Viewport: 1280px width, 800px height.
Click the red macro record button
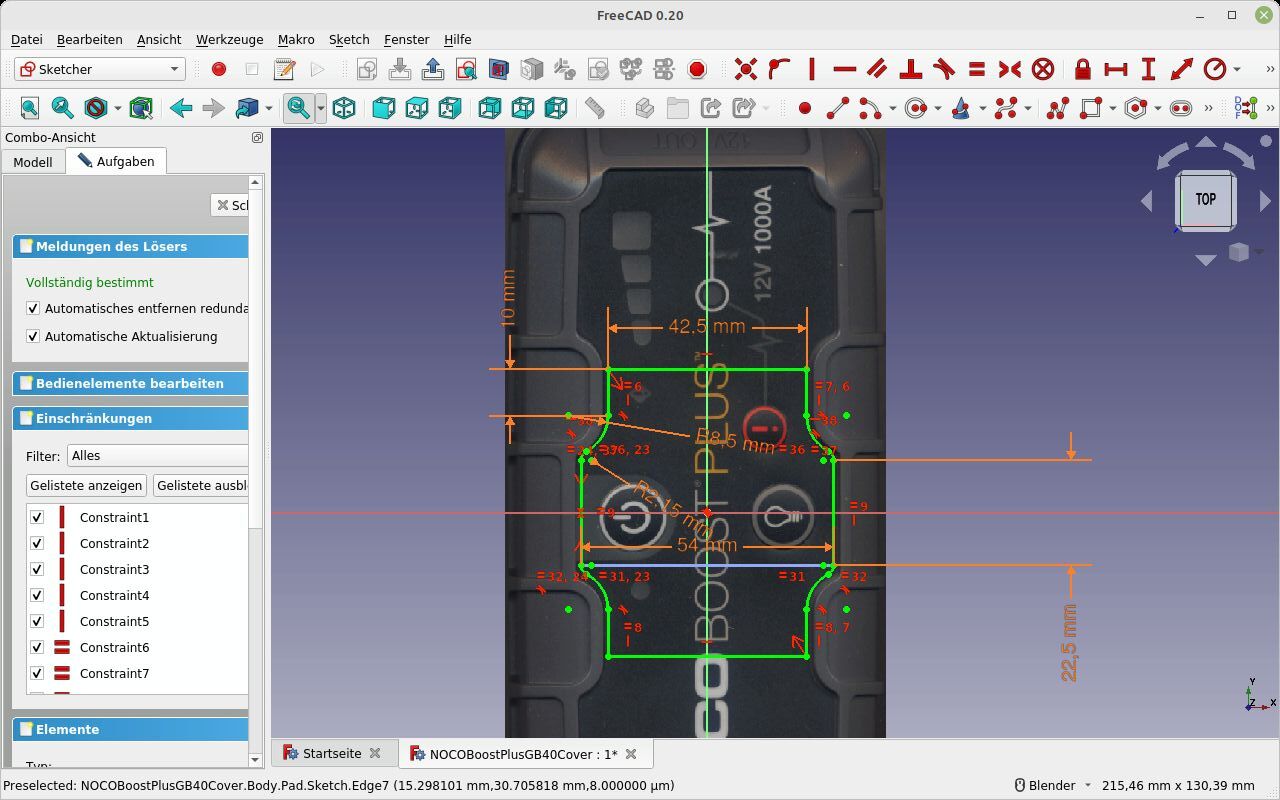coord(218,69)
